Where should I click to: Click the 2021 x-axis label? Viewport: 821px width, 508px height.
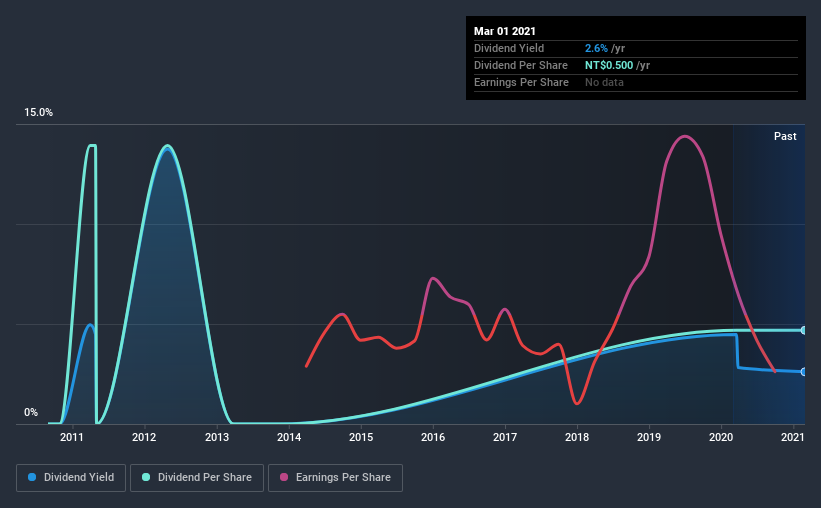(793, 437)
